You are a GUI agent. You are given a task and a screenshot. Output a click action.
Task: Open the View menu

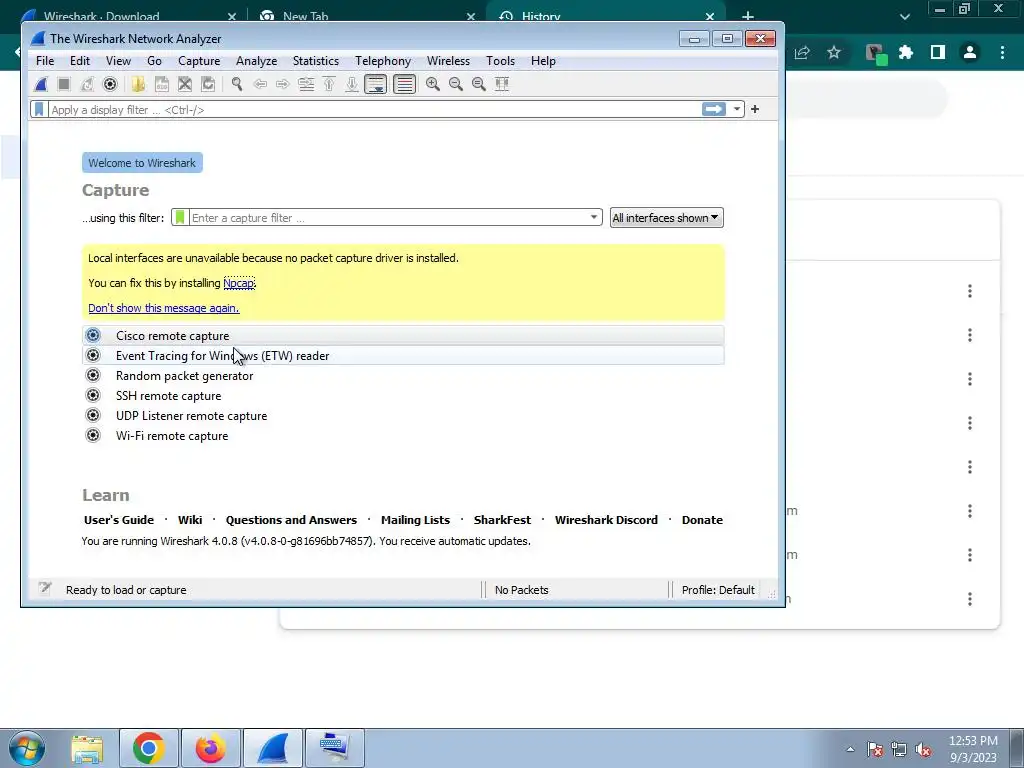(118, 61)
